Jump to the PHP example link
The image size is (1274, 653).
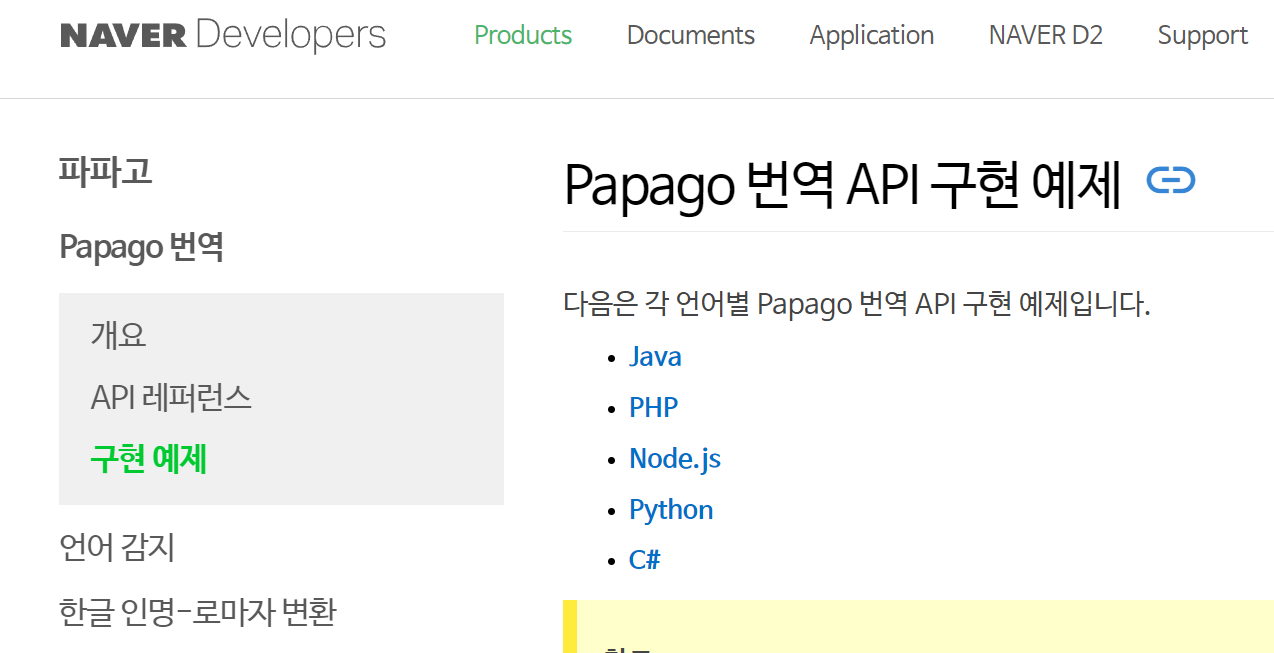(653, 408)
